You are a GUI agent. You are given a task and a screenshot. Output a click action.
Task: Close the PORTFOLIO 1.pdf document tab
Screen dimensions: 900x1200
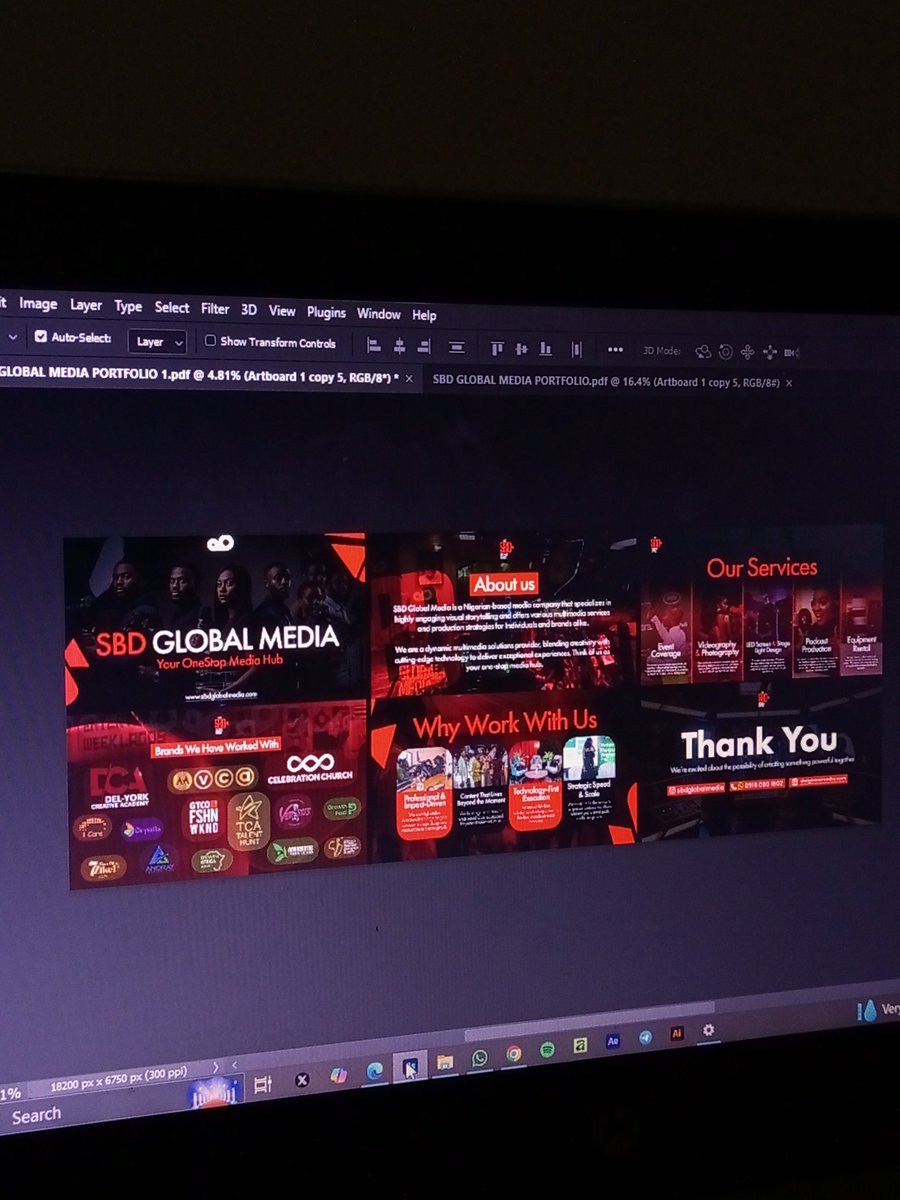pos(409,379)
